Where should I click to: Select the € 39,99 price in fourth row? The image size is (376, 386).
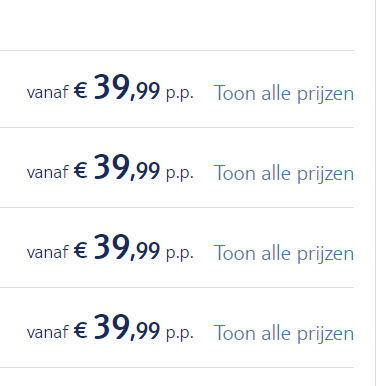pos(117,328)
